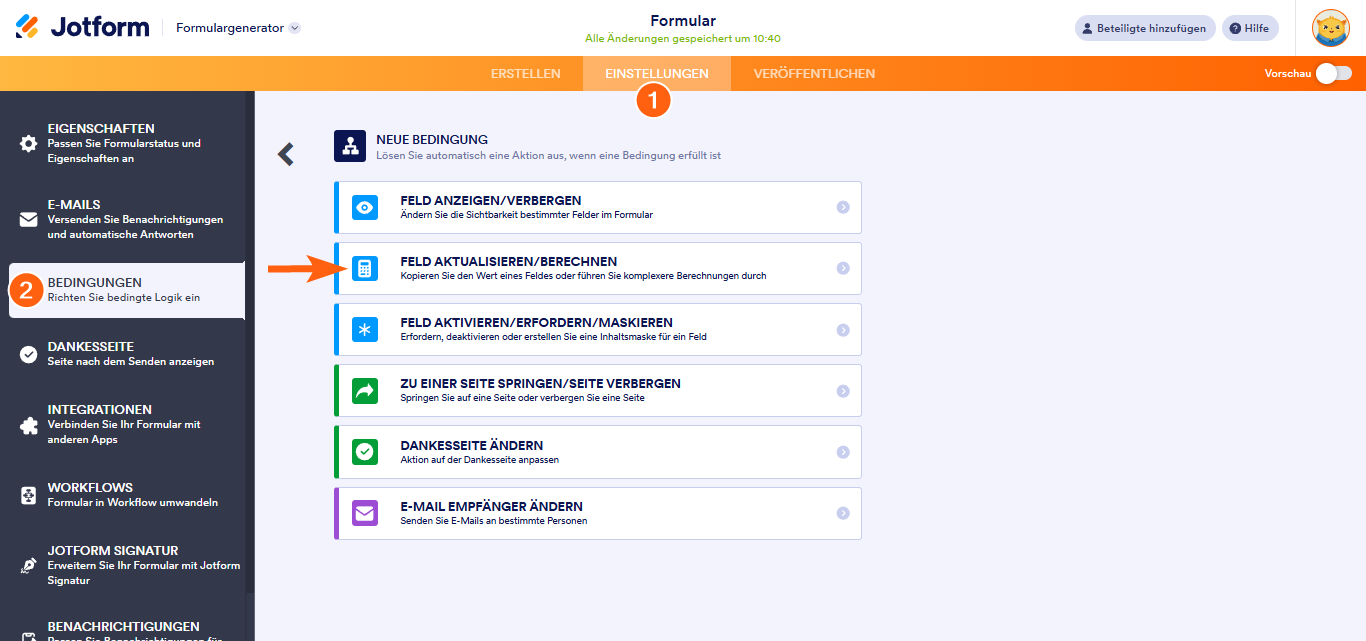Switch to the VERÖFFENTLICHEN tab
Image resolution: width=1366 pixels, height=641 pixels.
pos(814,73)
